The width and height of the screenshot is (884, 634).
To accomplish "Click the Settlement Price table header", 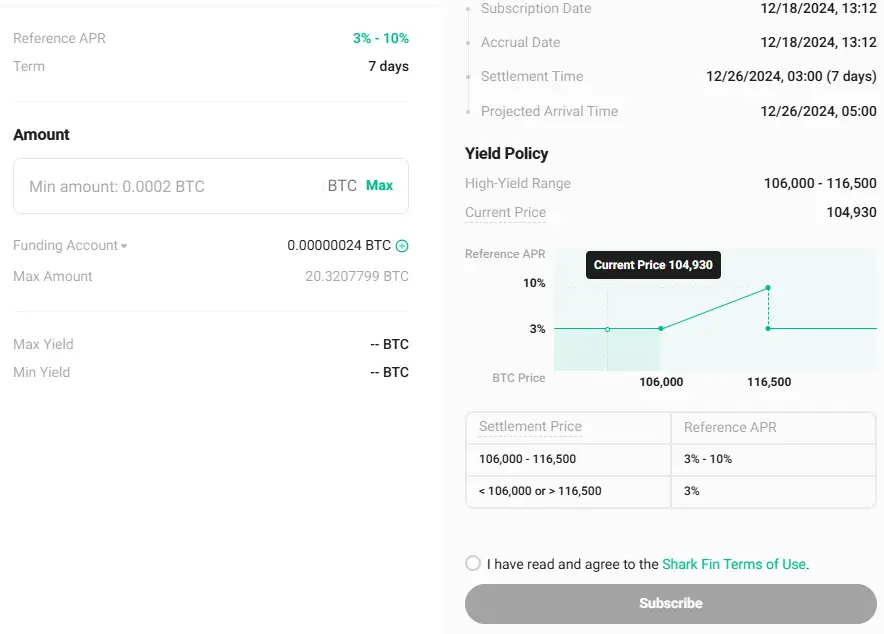I will tap(530, 427).
